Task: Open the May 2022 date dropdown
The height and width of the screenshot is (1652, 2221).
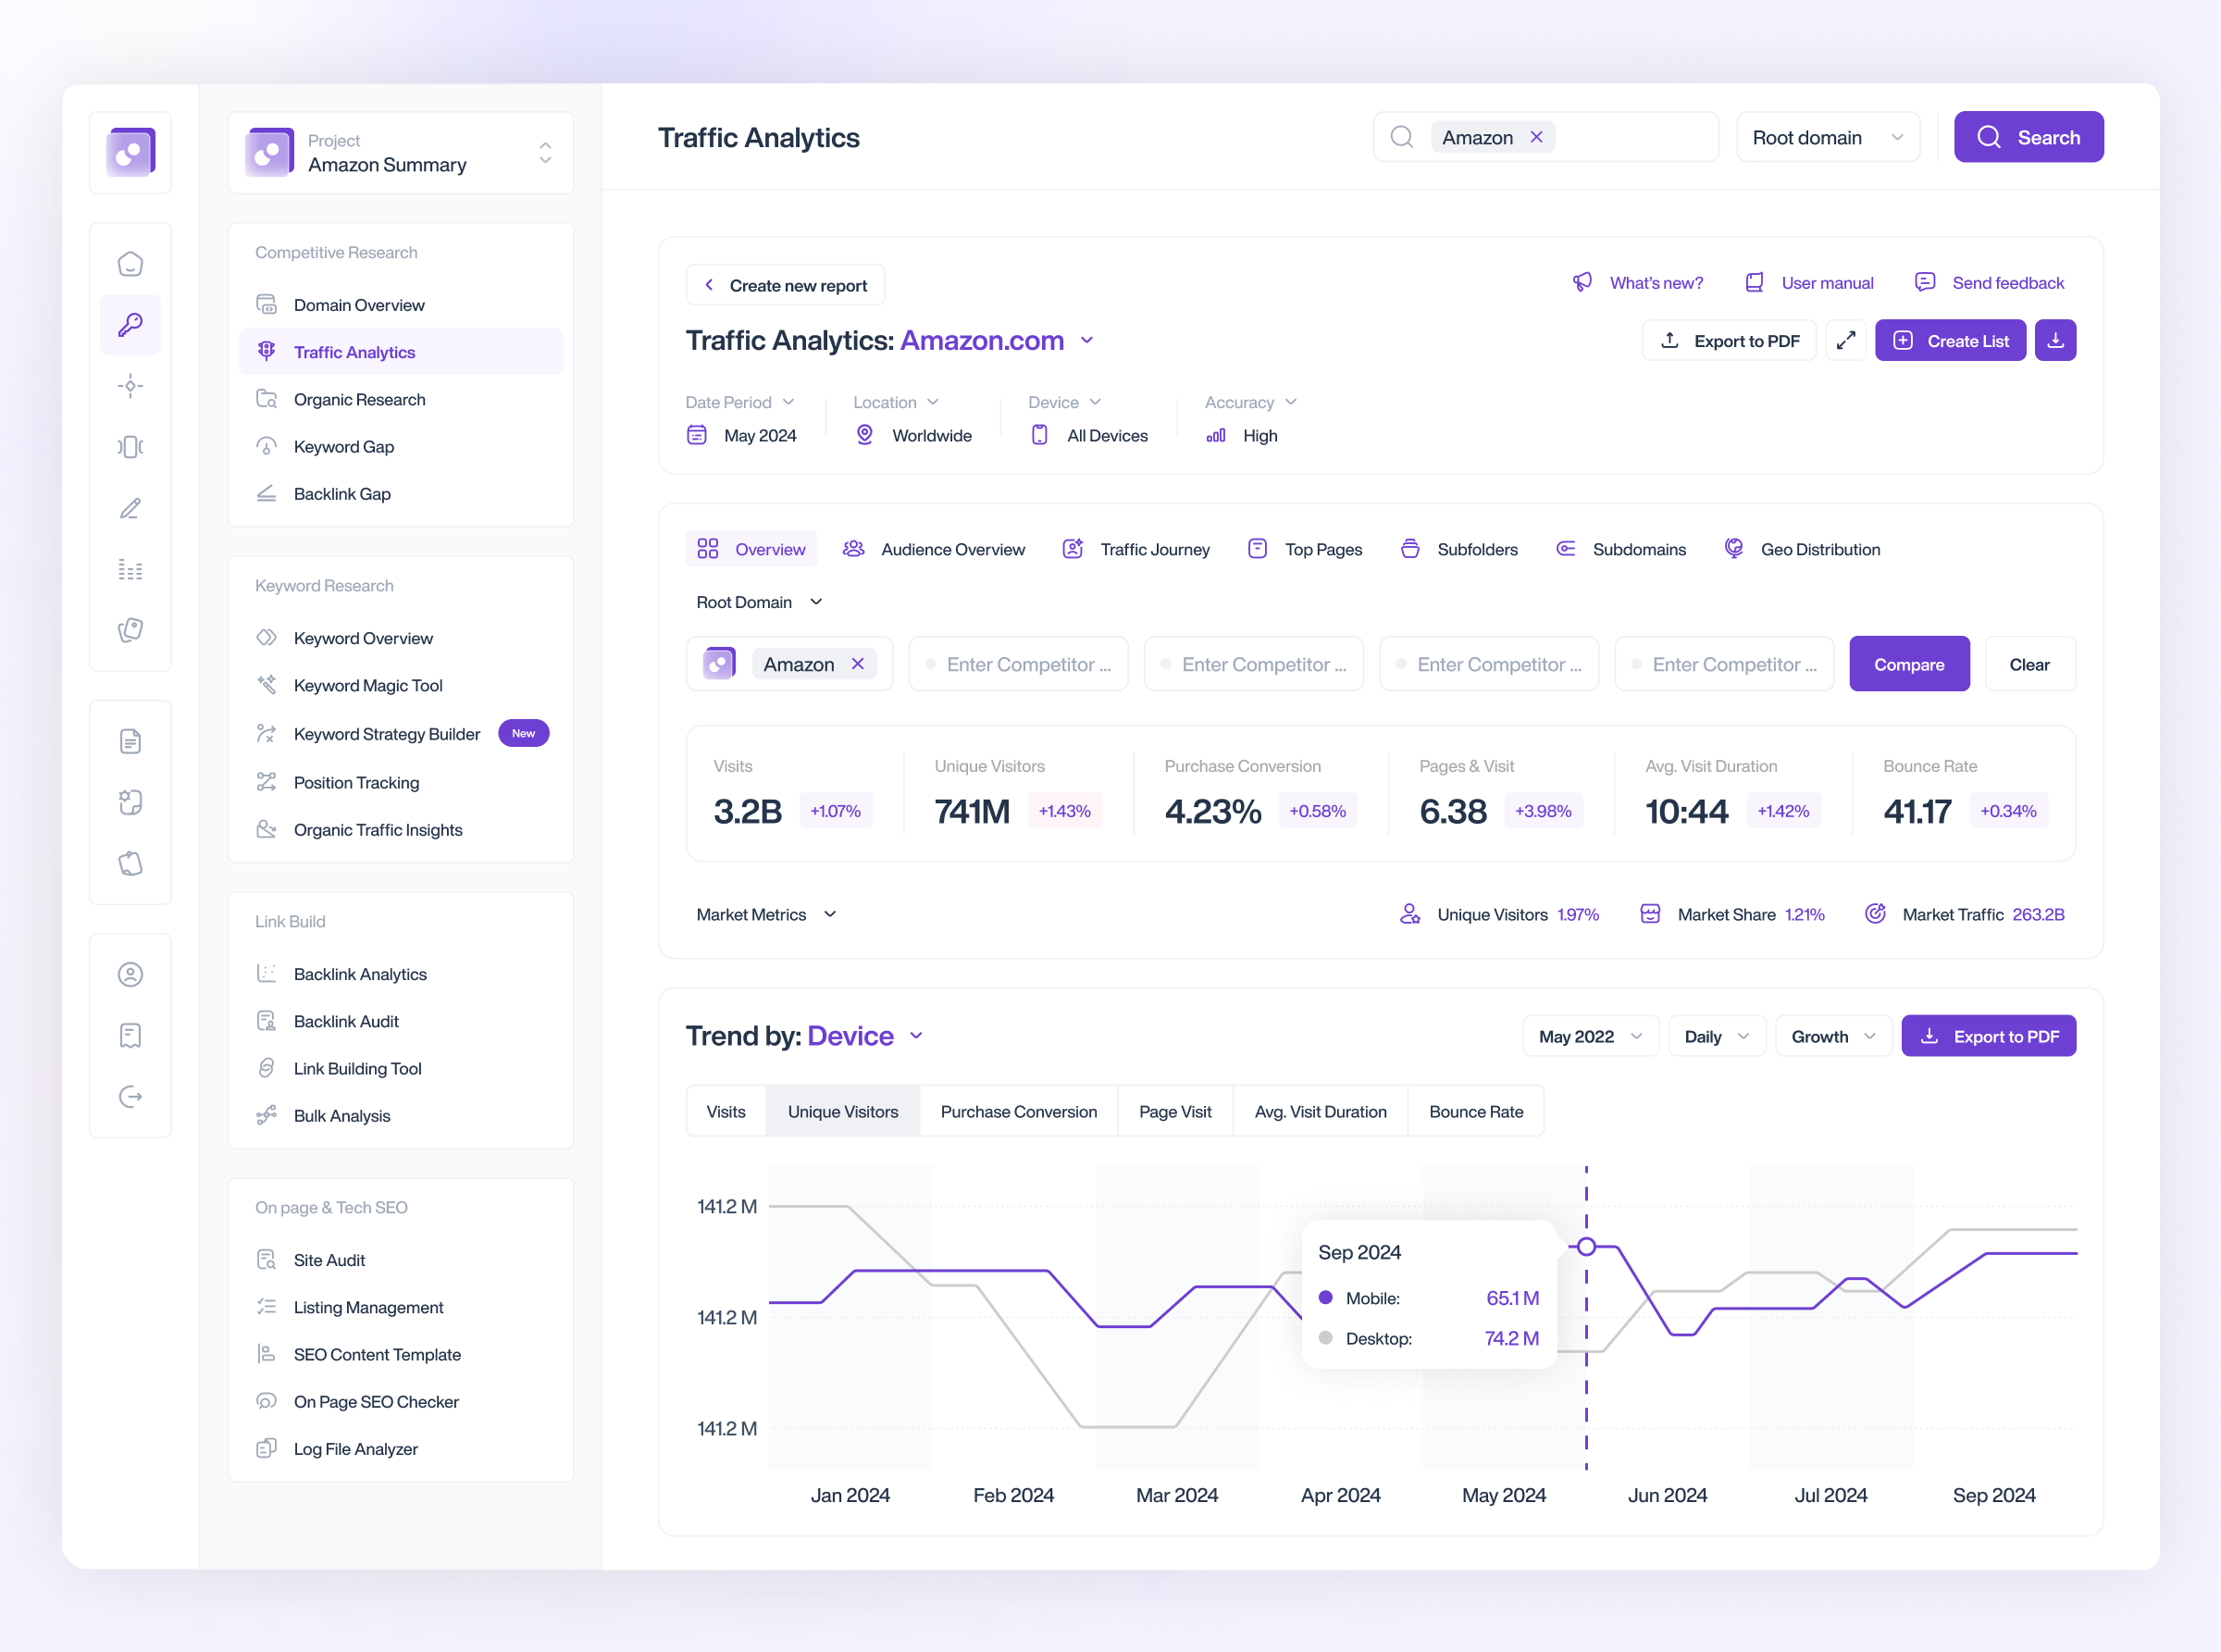Action: (1590, 1036)
